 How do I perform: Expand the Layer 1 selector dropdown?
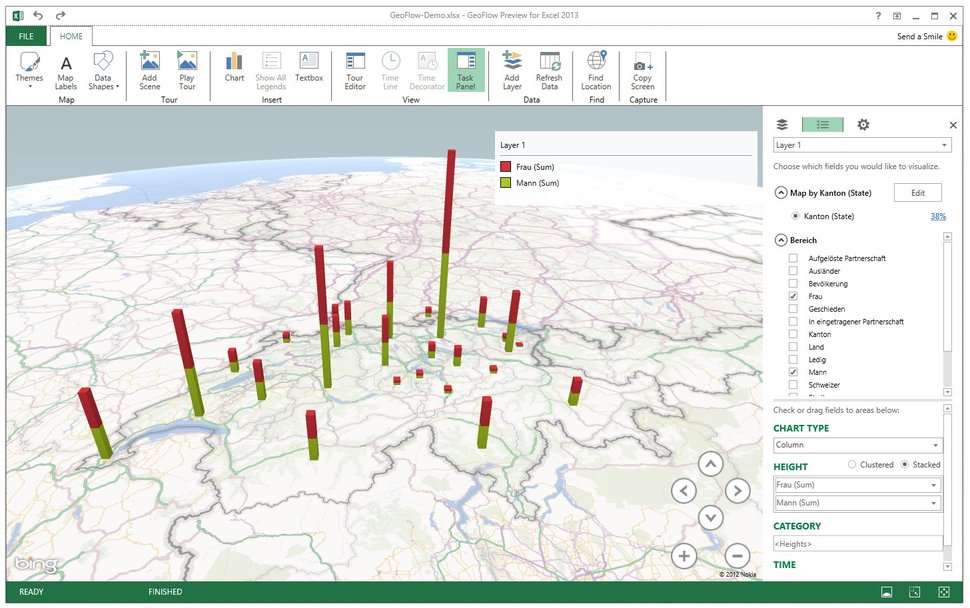pos(862,145)
